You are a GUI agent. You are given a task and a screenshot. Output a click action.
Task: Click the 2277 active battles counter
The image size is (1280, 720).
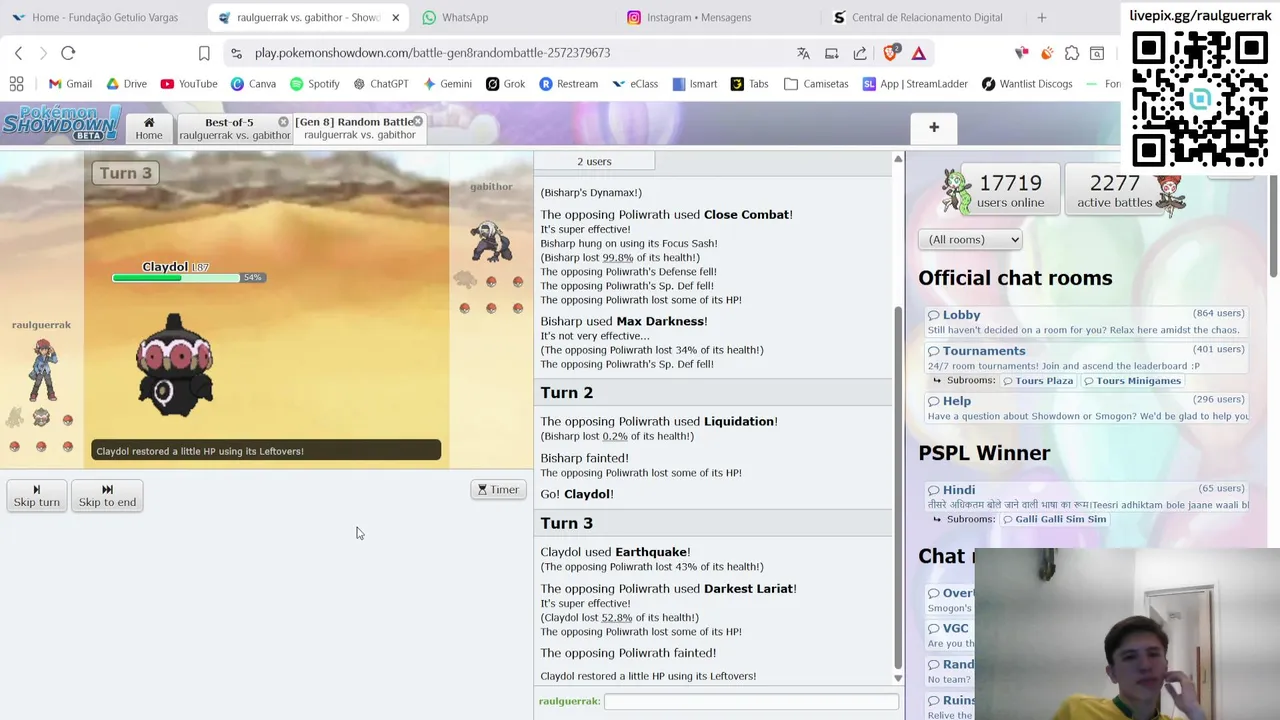click(x=1115, y=190)
